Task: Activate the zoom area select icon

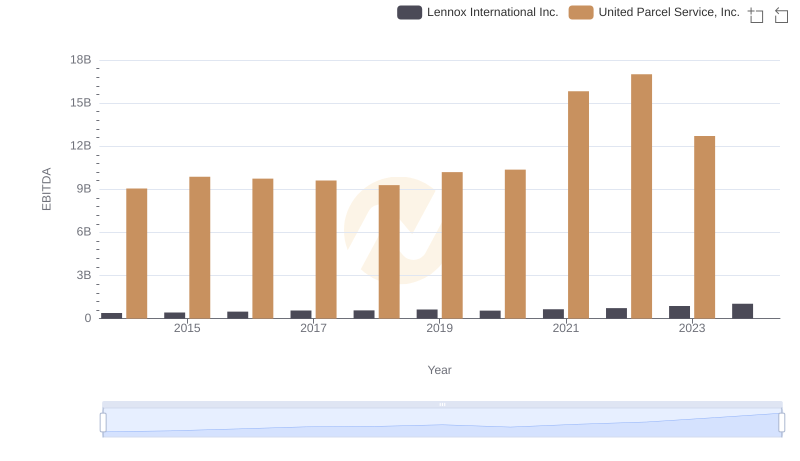Action: [756, 15]
